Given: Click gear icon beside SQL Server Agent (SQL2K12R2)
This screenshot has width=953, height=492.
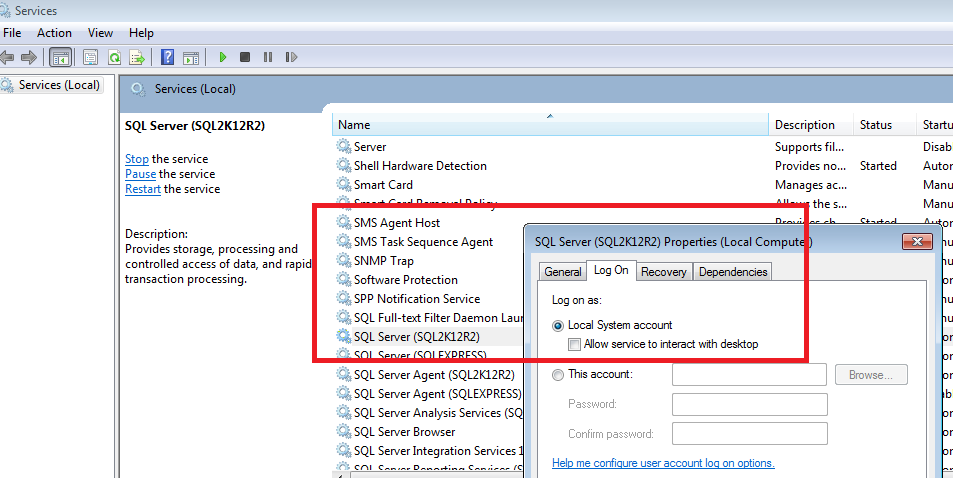Looking at the screenshot, I should tap(344, 375).
